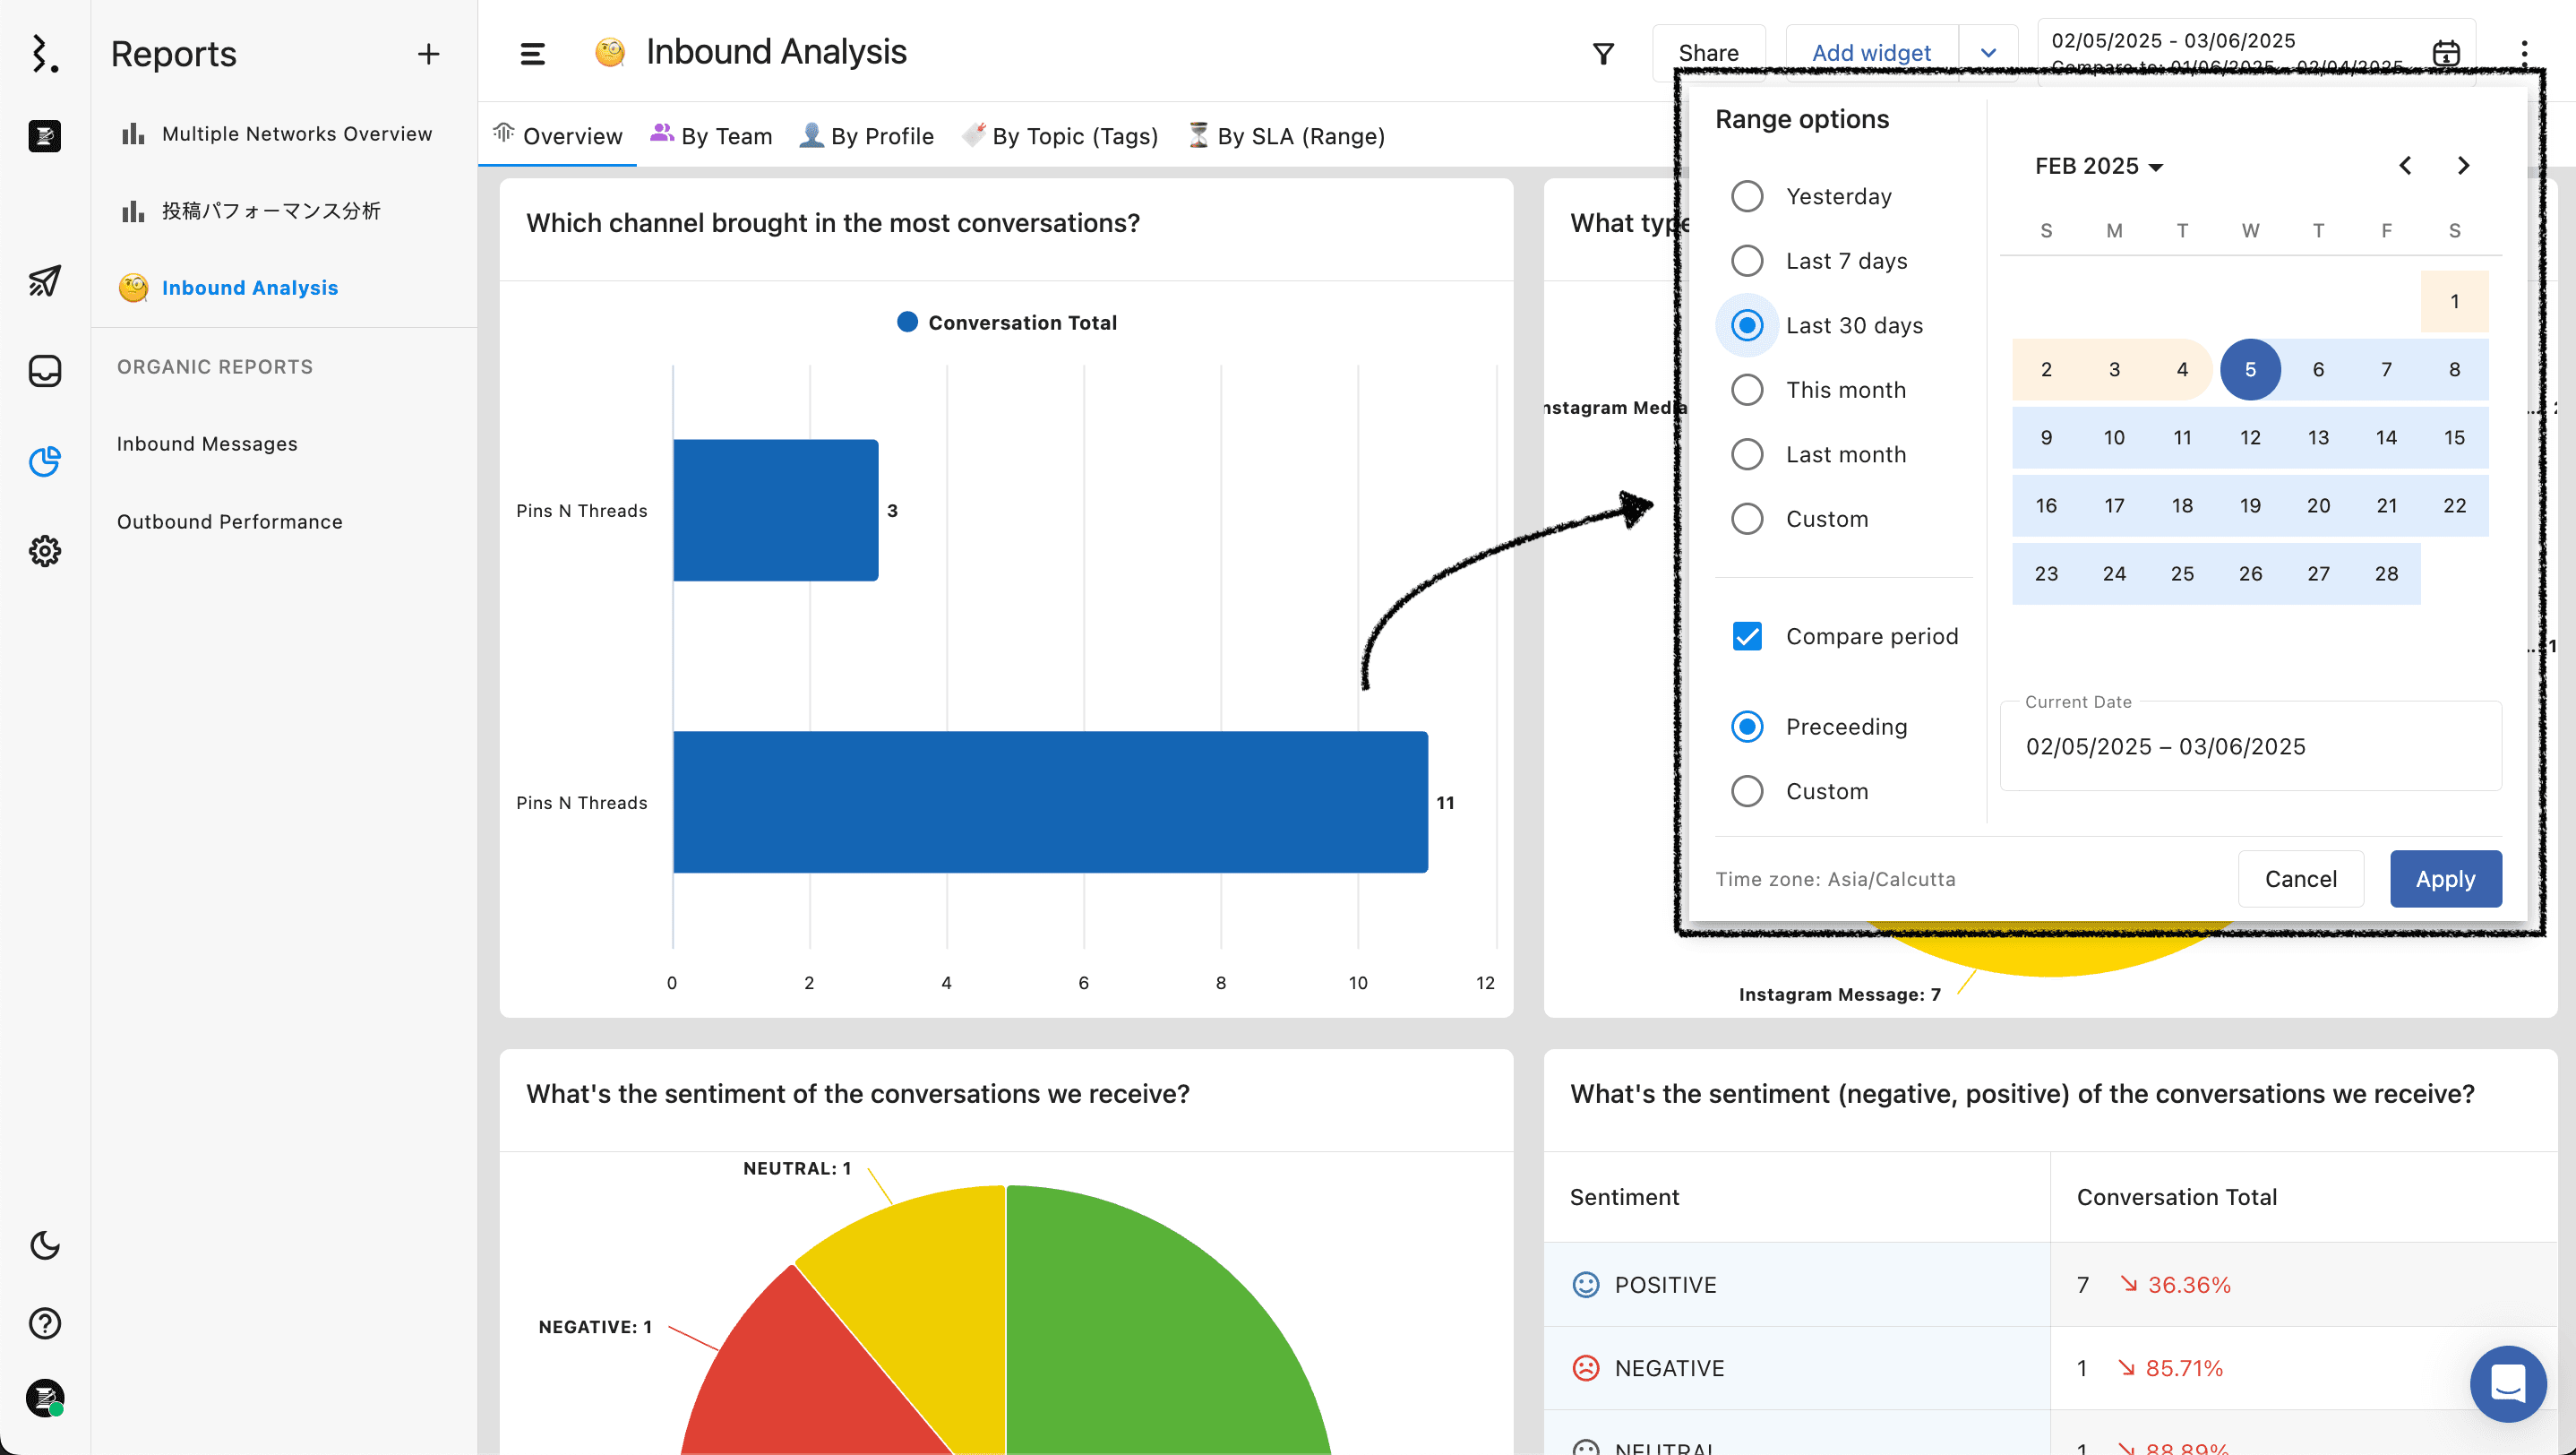Viewport: 2576px width, 1455px height.
Task: Cancel the range options dialog
Action: click(2300, 878)
